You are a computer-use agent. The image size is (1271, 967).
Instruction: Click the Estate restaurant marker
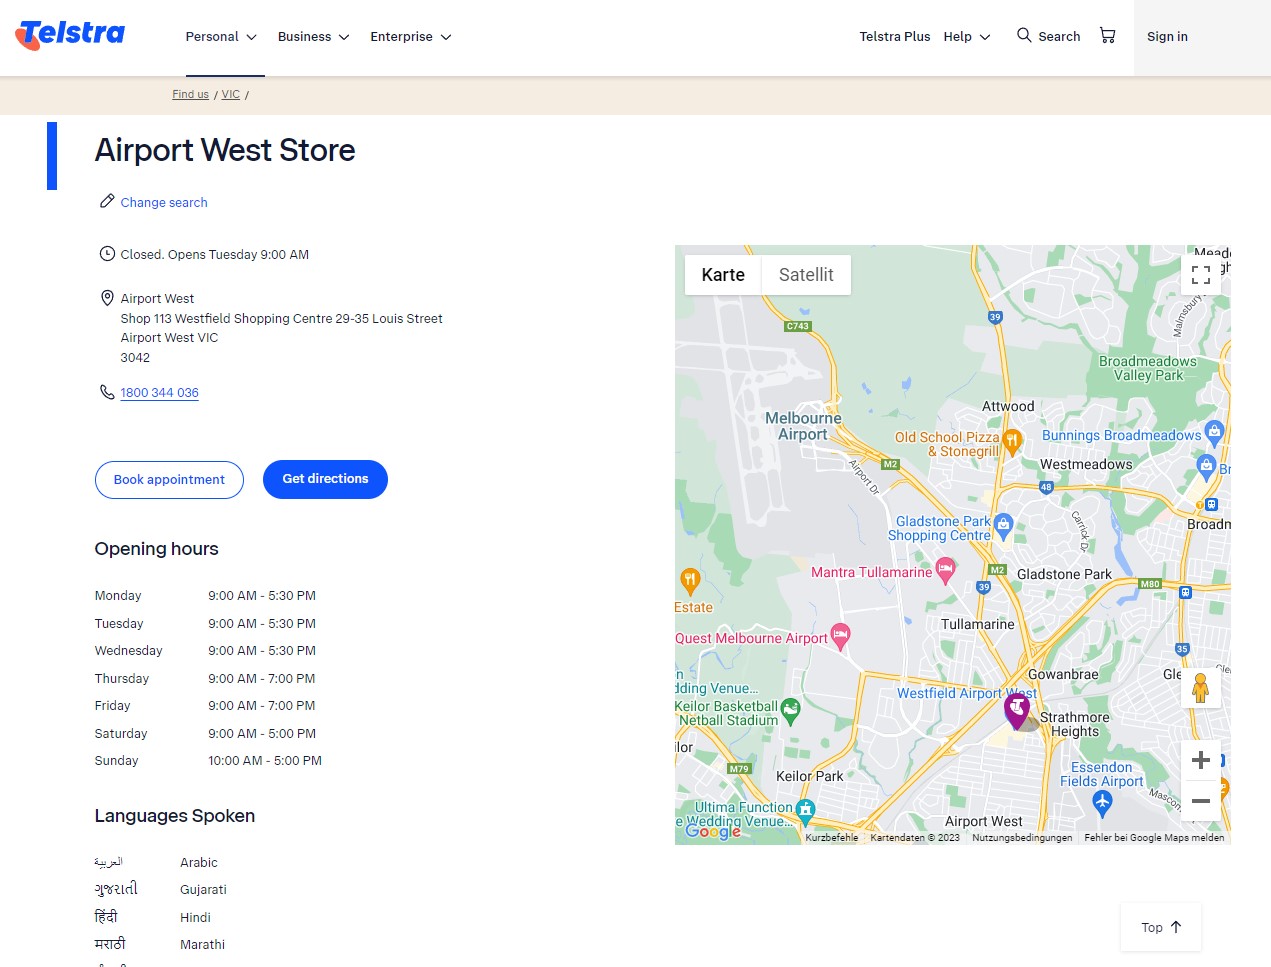pos(690,580)
